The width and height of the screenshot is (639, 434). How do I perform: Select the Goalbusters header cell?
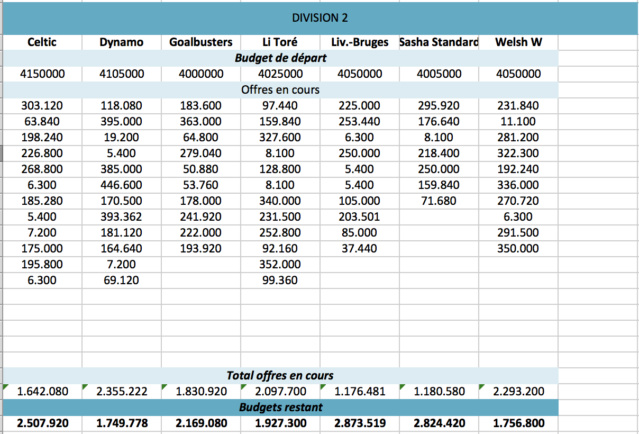201,42
